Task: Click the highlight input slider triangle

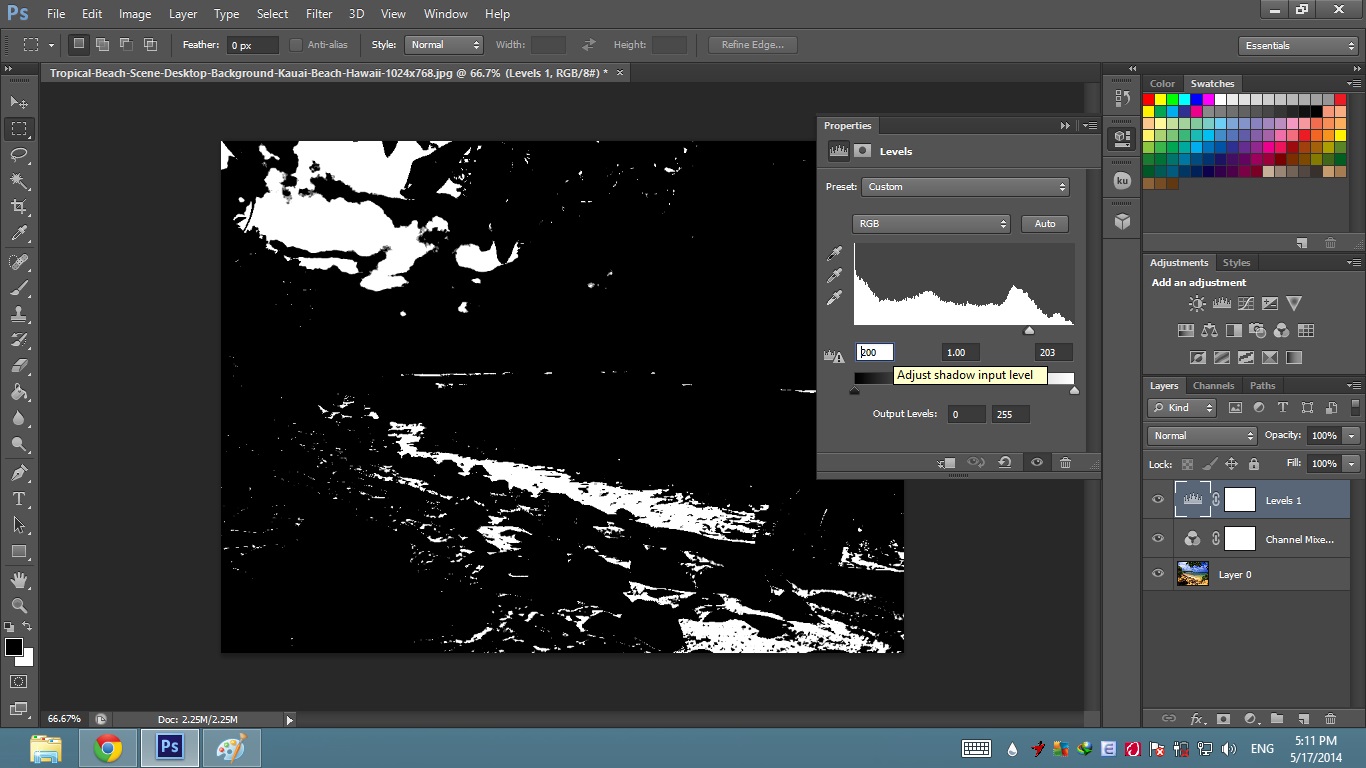Action: pos(1029,331)
